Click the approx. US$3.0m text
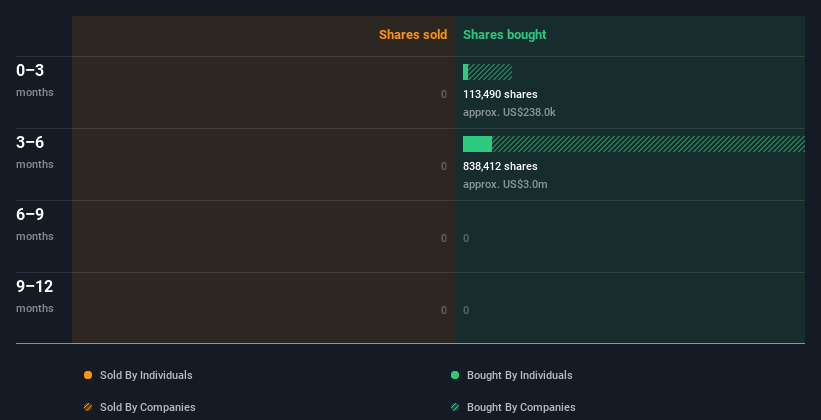821x420 pixels. [x=505, y=184]
